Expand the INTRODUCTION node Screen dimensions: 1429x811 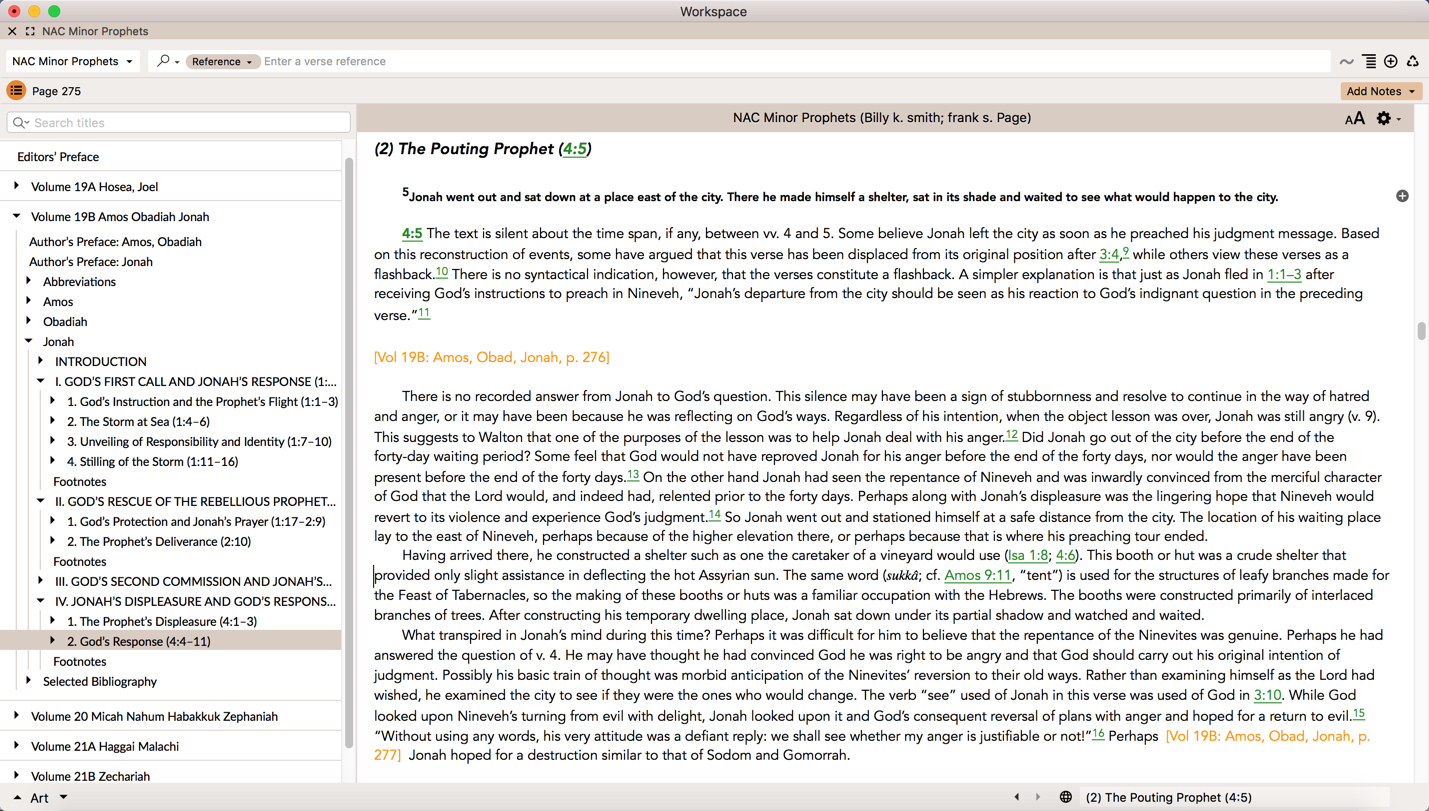41,361
